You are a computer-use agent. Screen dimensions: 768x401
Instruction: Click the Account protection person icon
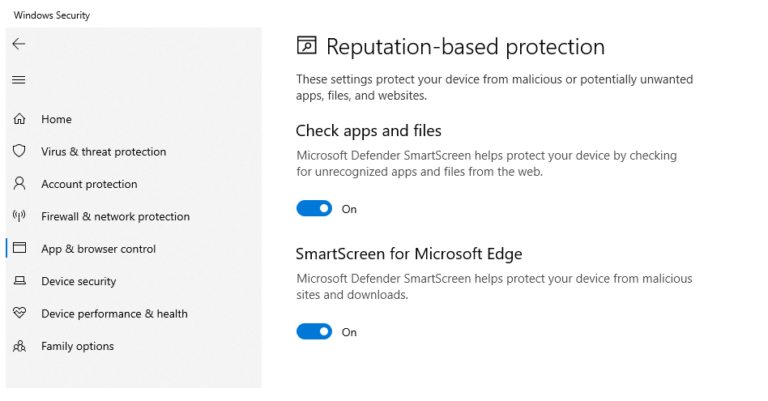[x=19, y=184]
